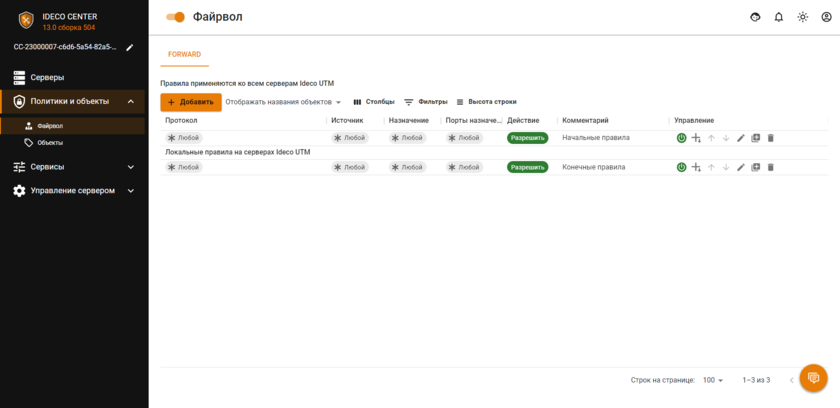Screen dimensions: 840x408
Task: Click the orange Добавить button
Action: pos(191,102)
